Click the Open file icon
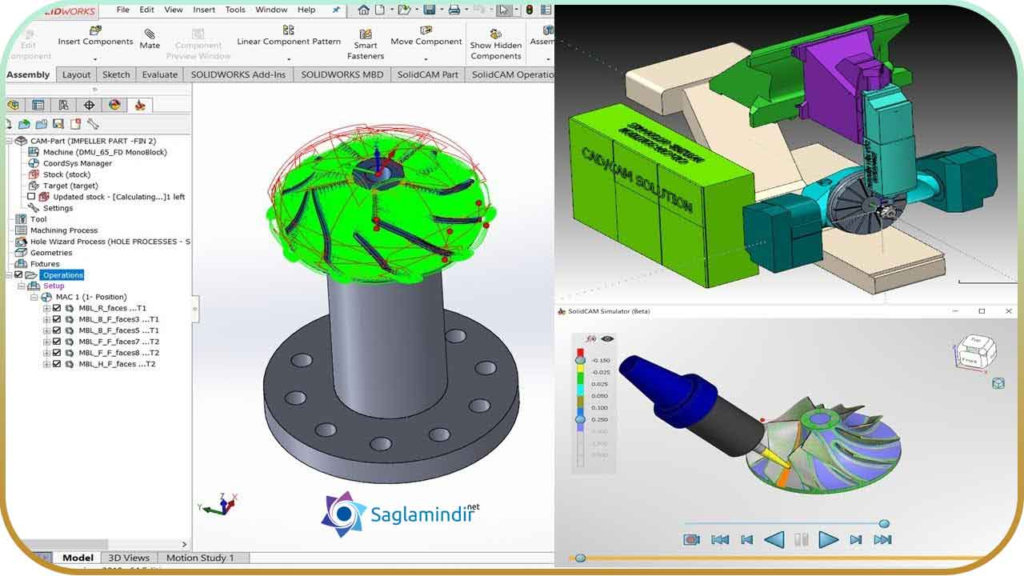 point(404,10)
